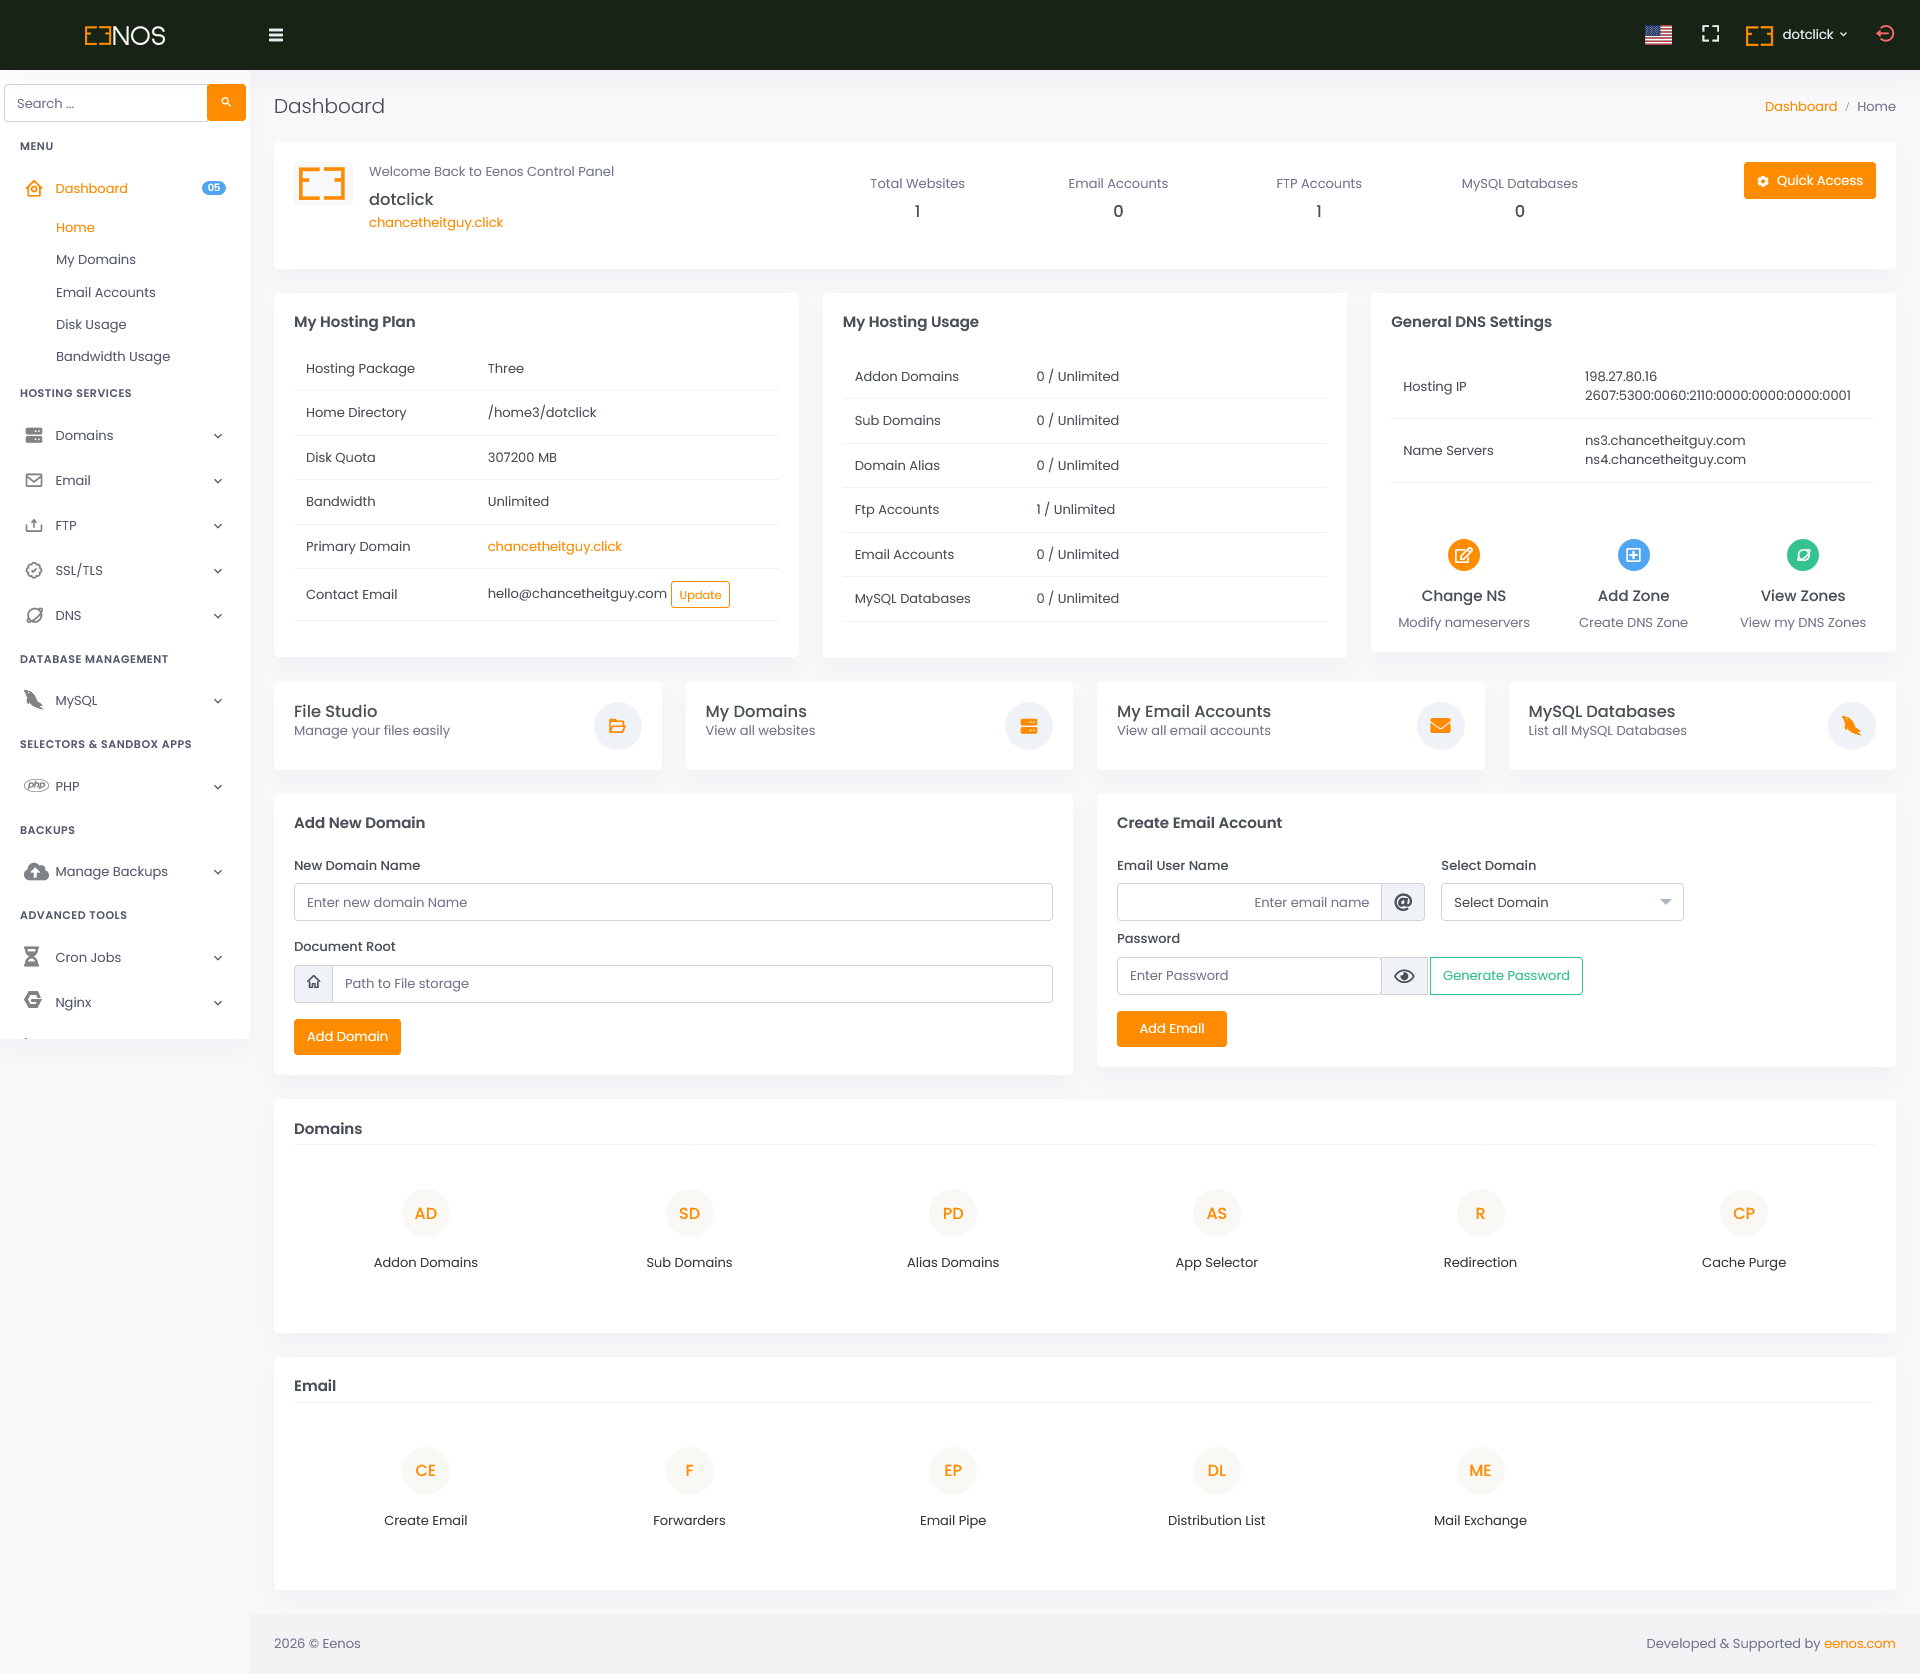Click the Add Zone plus icon
1920x1674 pixels.
pyautogui.click(x=1633, y=555)
